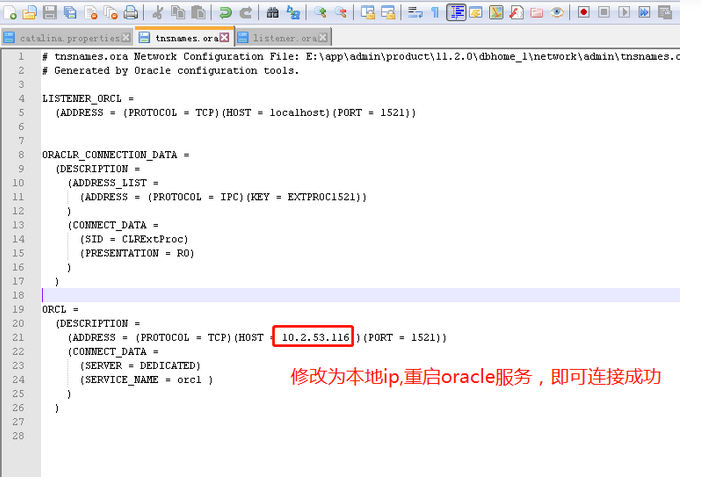This screenshot has height=479, width=701.
Task: Place cursor on highlighted empty line 18
Action: (361, 295)
